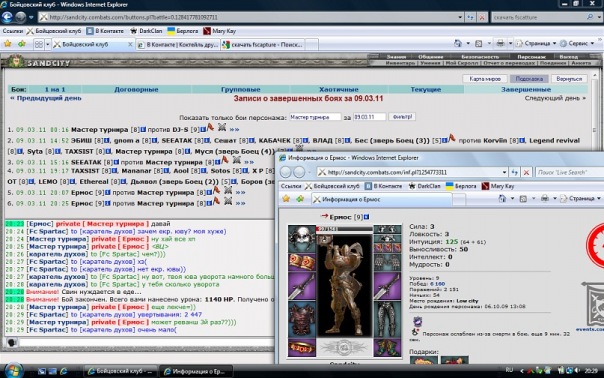Open the Групповые battles tab

pos(241,89)
